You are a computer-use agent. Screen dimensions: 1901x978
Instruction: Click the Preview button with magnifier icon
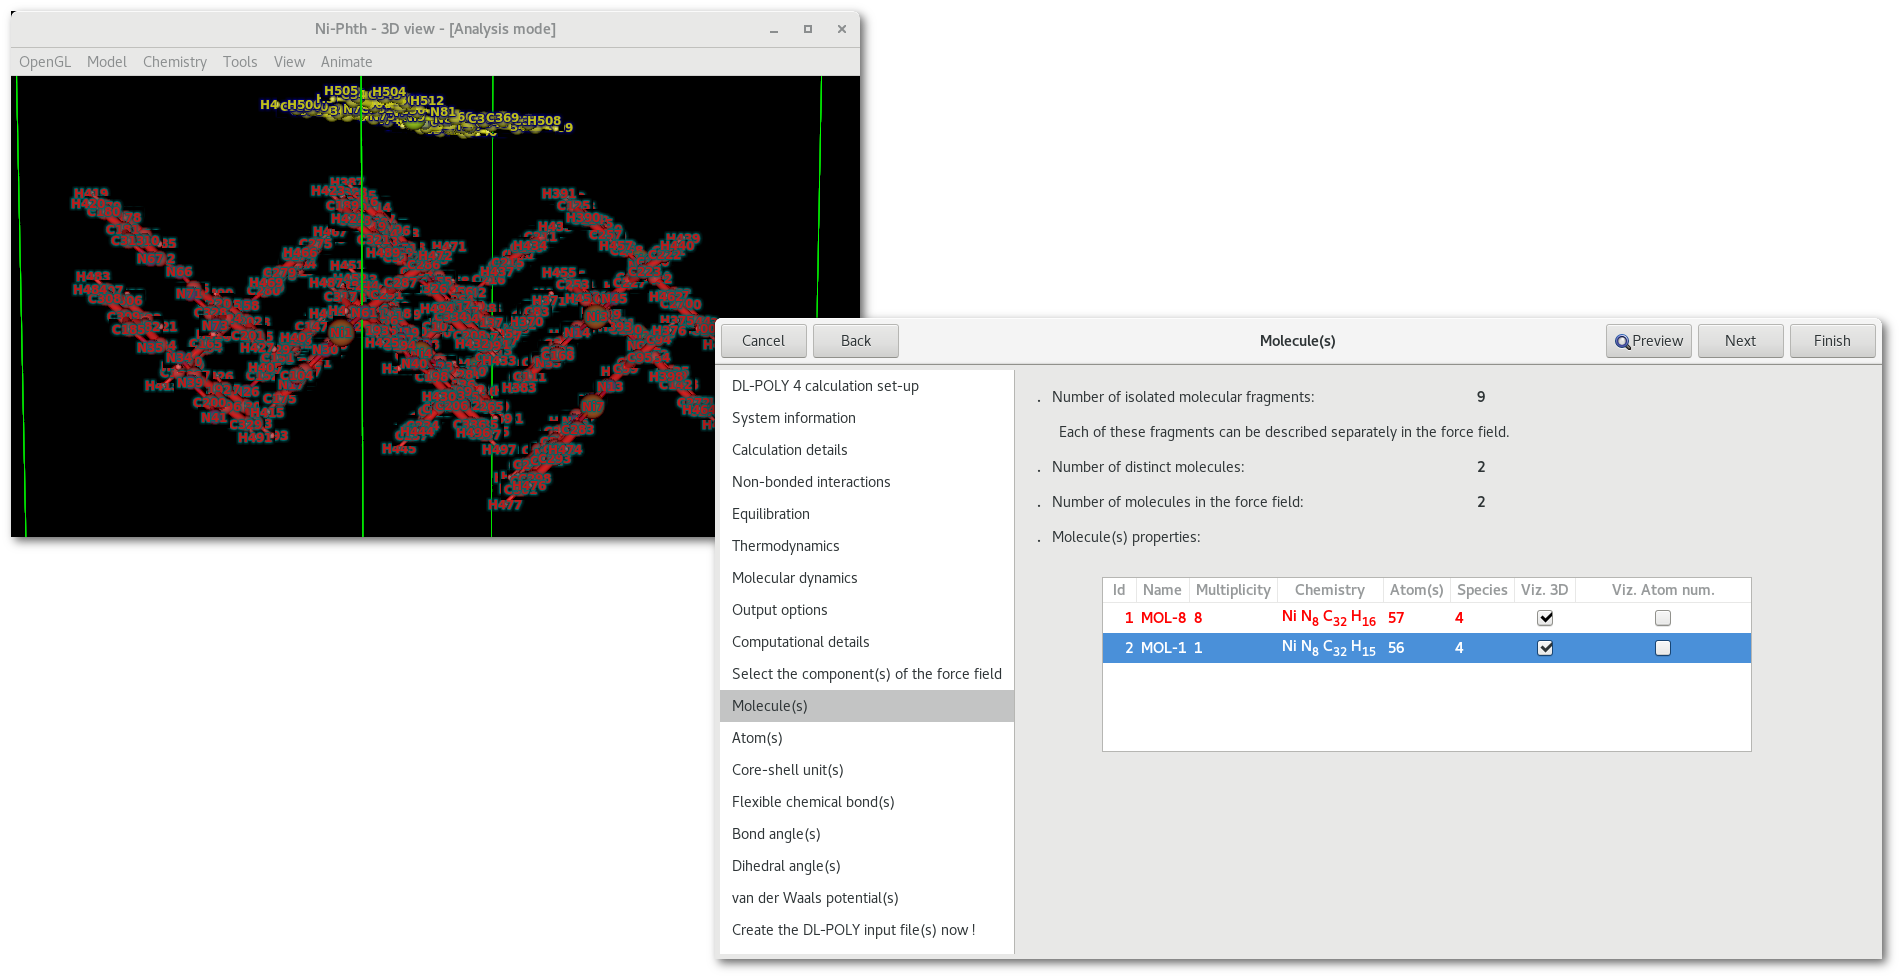click(1648, 341)
